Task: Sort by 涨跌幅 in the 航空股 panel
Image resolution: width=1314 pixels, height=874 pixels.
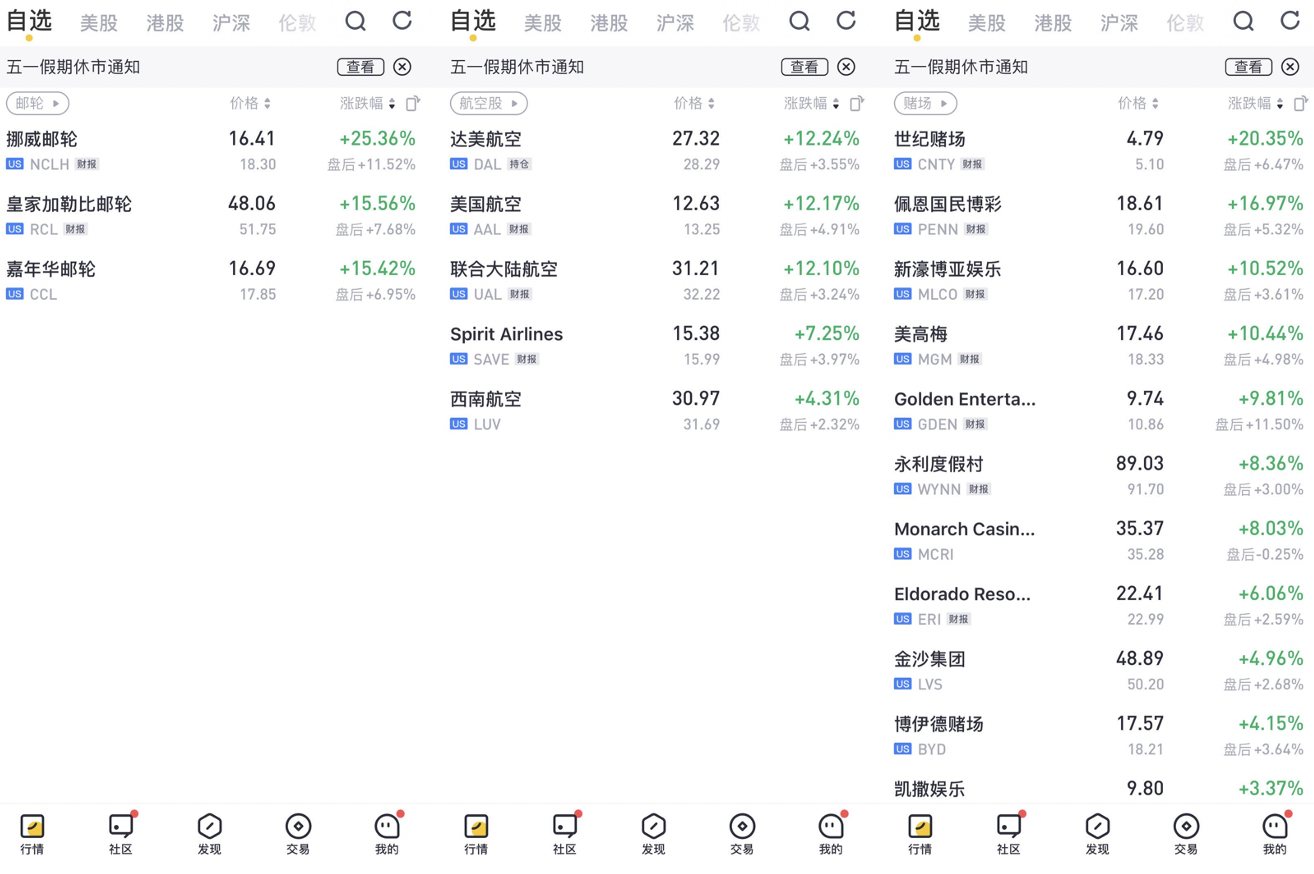Action: 812,103
